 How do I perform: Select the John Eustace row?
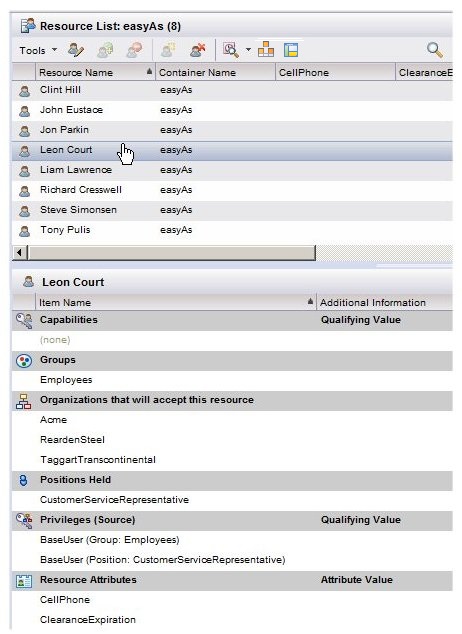[232, 110]
